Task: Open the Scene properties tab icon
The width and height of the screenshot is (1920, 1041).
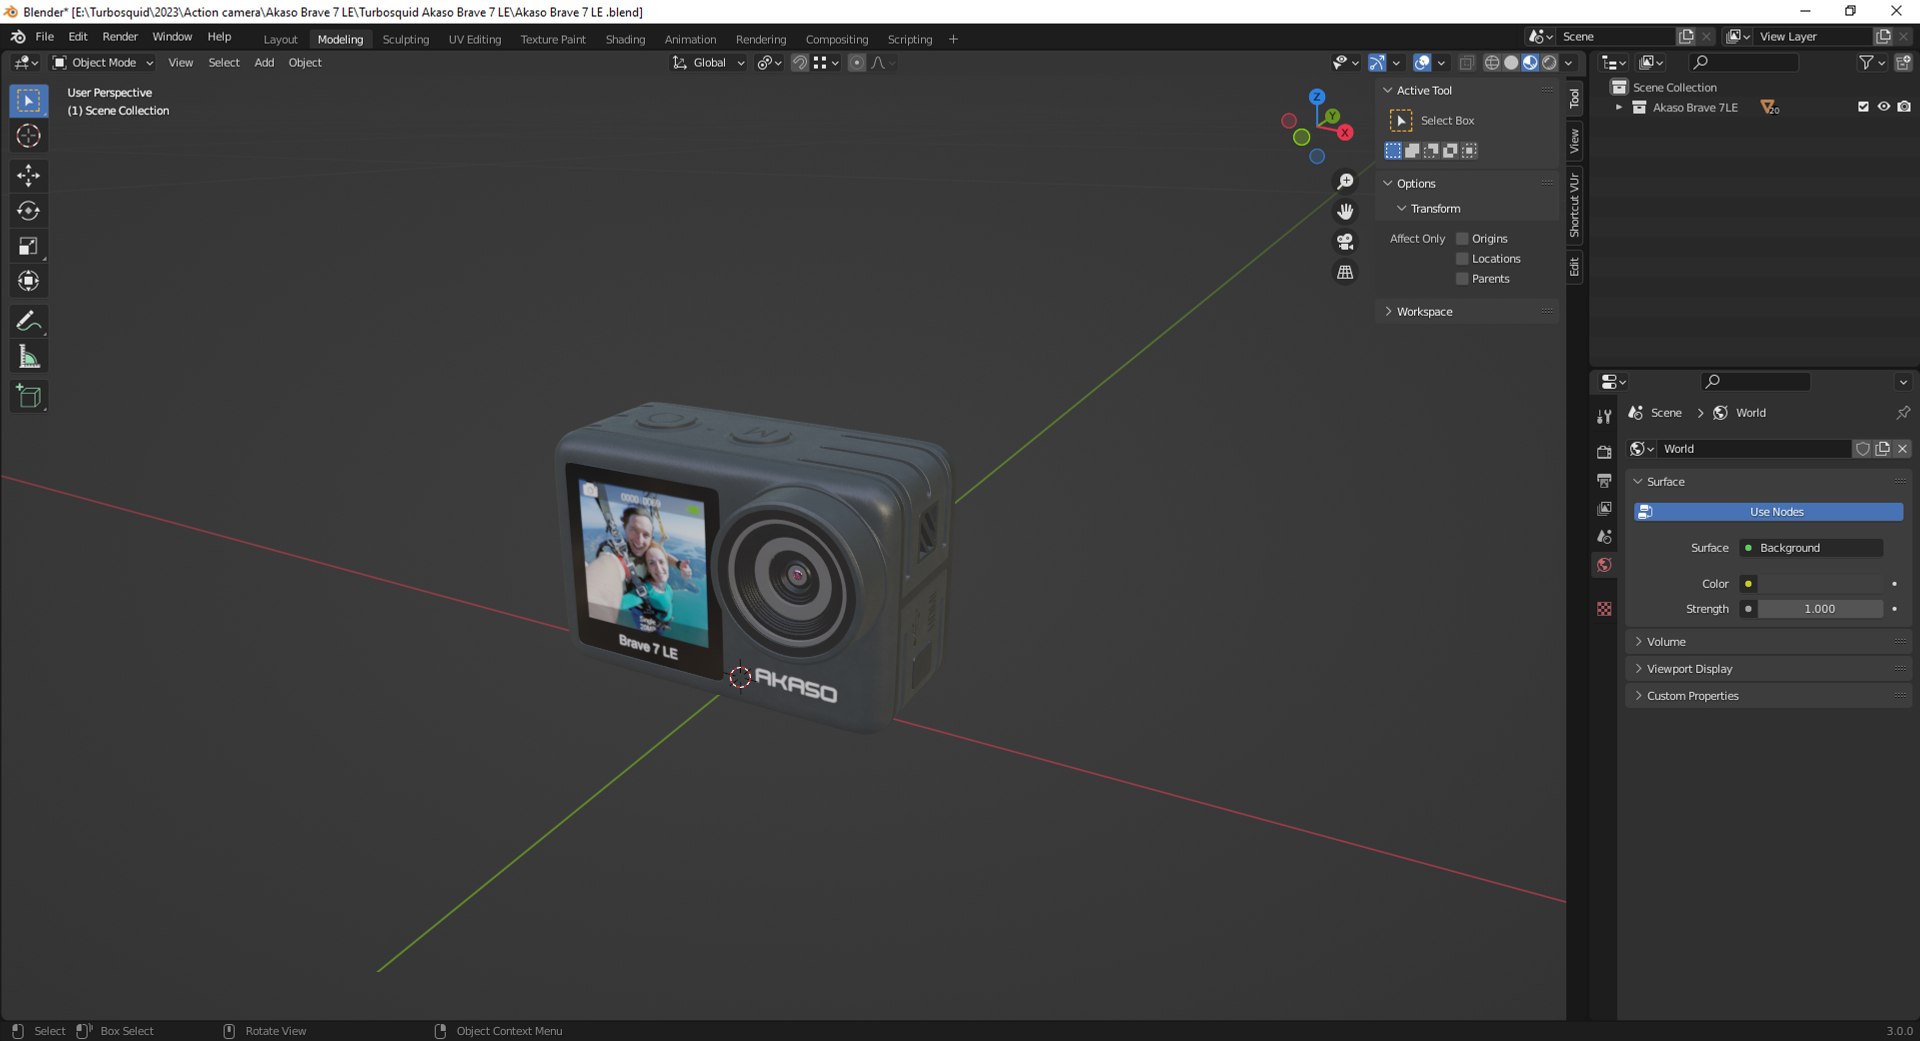Action: click(x=1604, y=537)
